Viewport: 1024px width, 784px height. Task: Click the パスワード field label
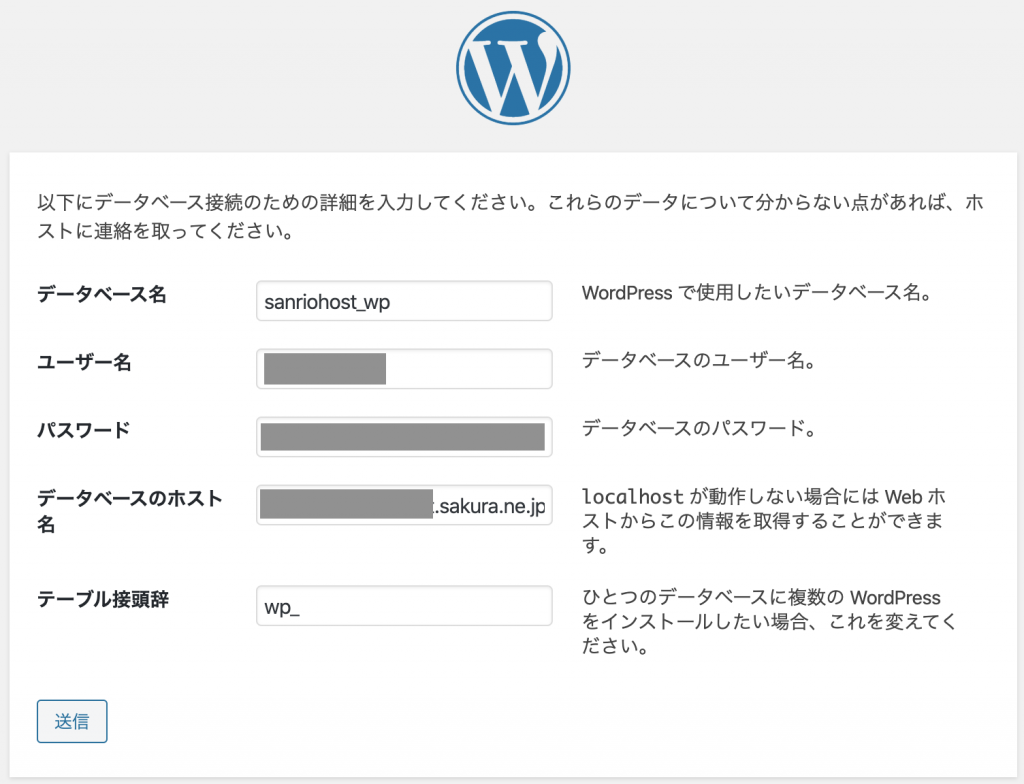coord(84,431)
